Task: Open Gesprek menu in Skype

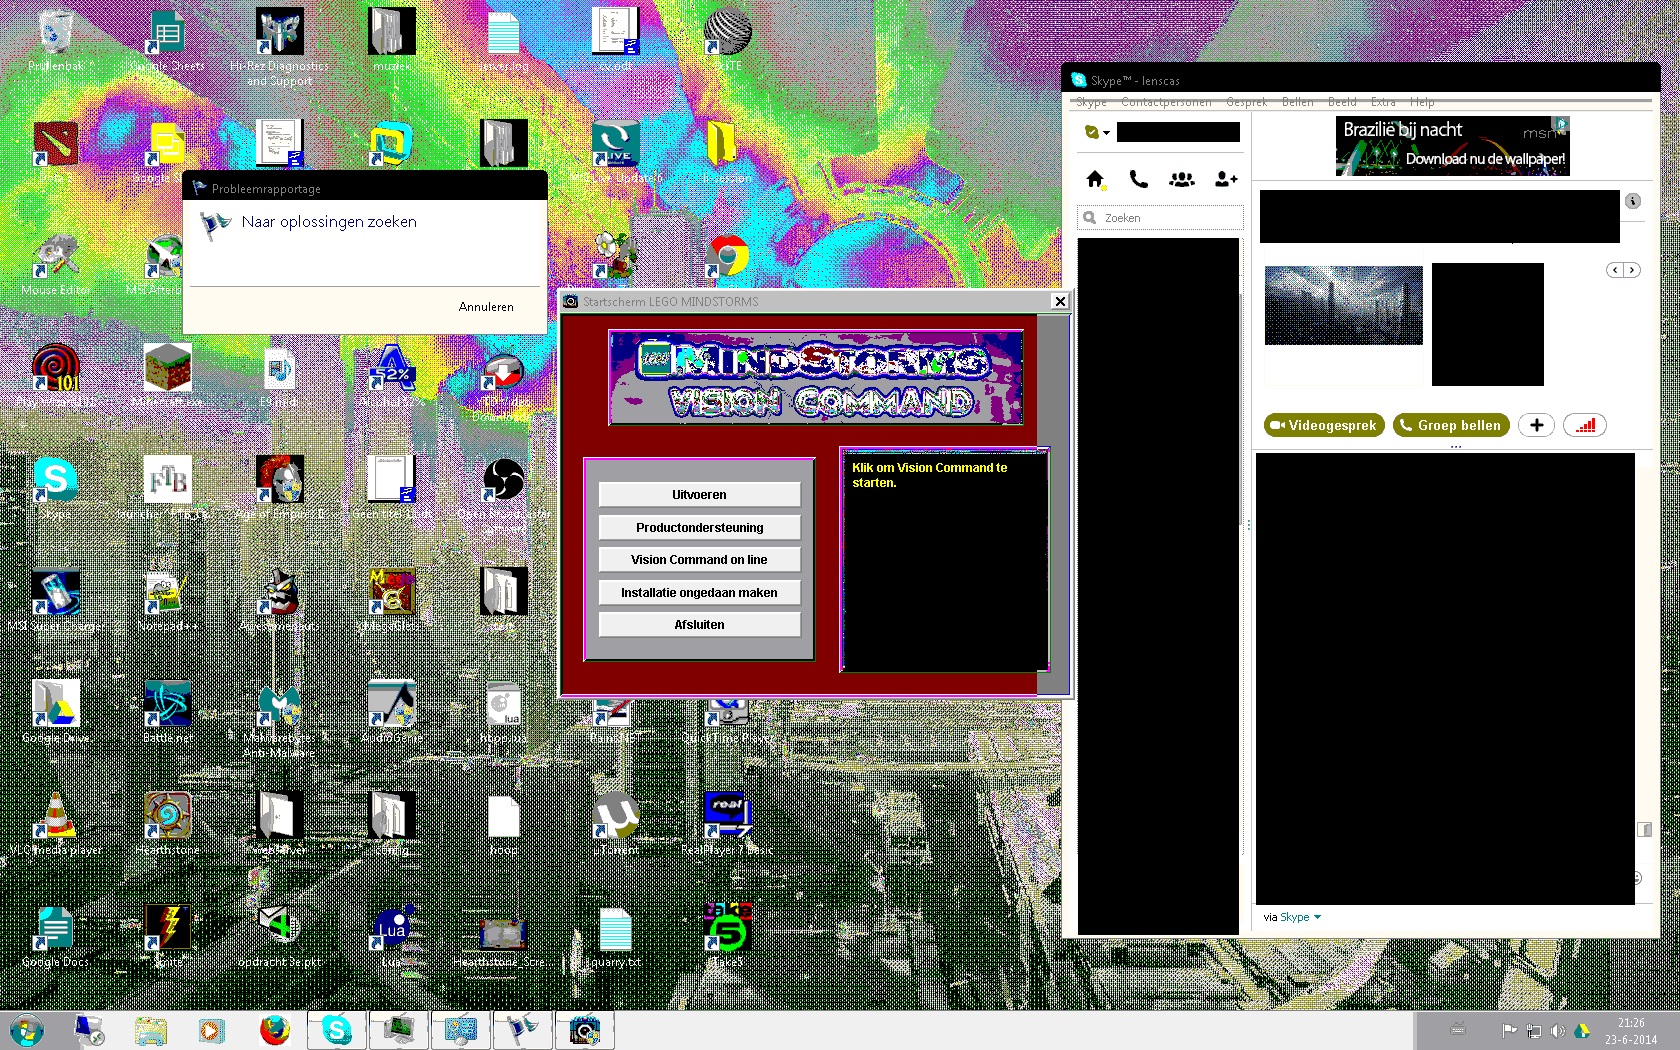Action: coord(1246,102)
